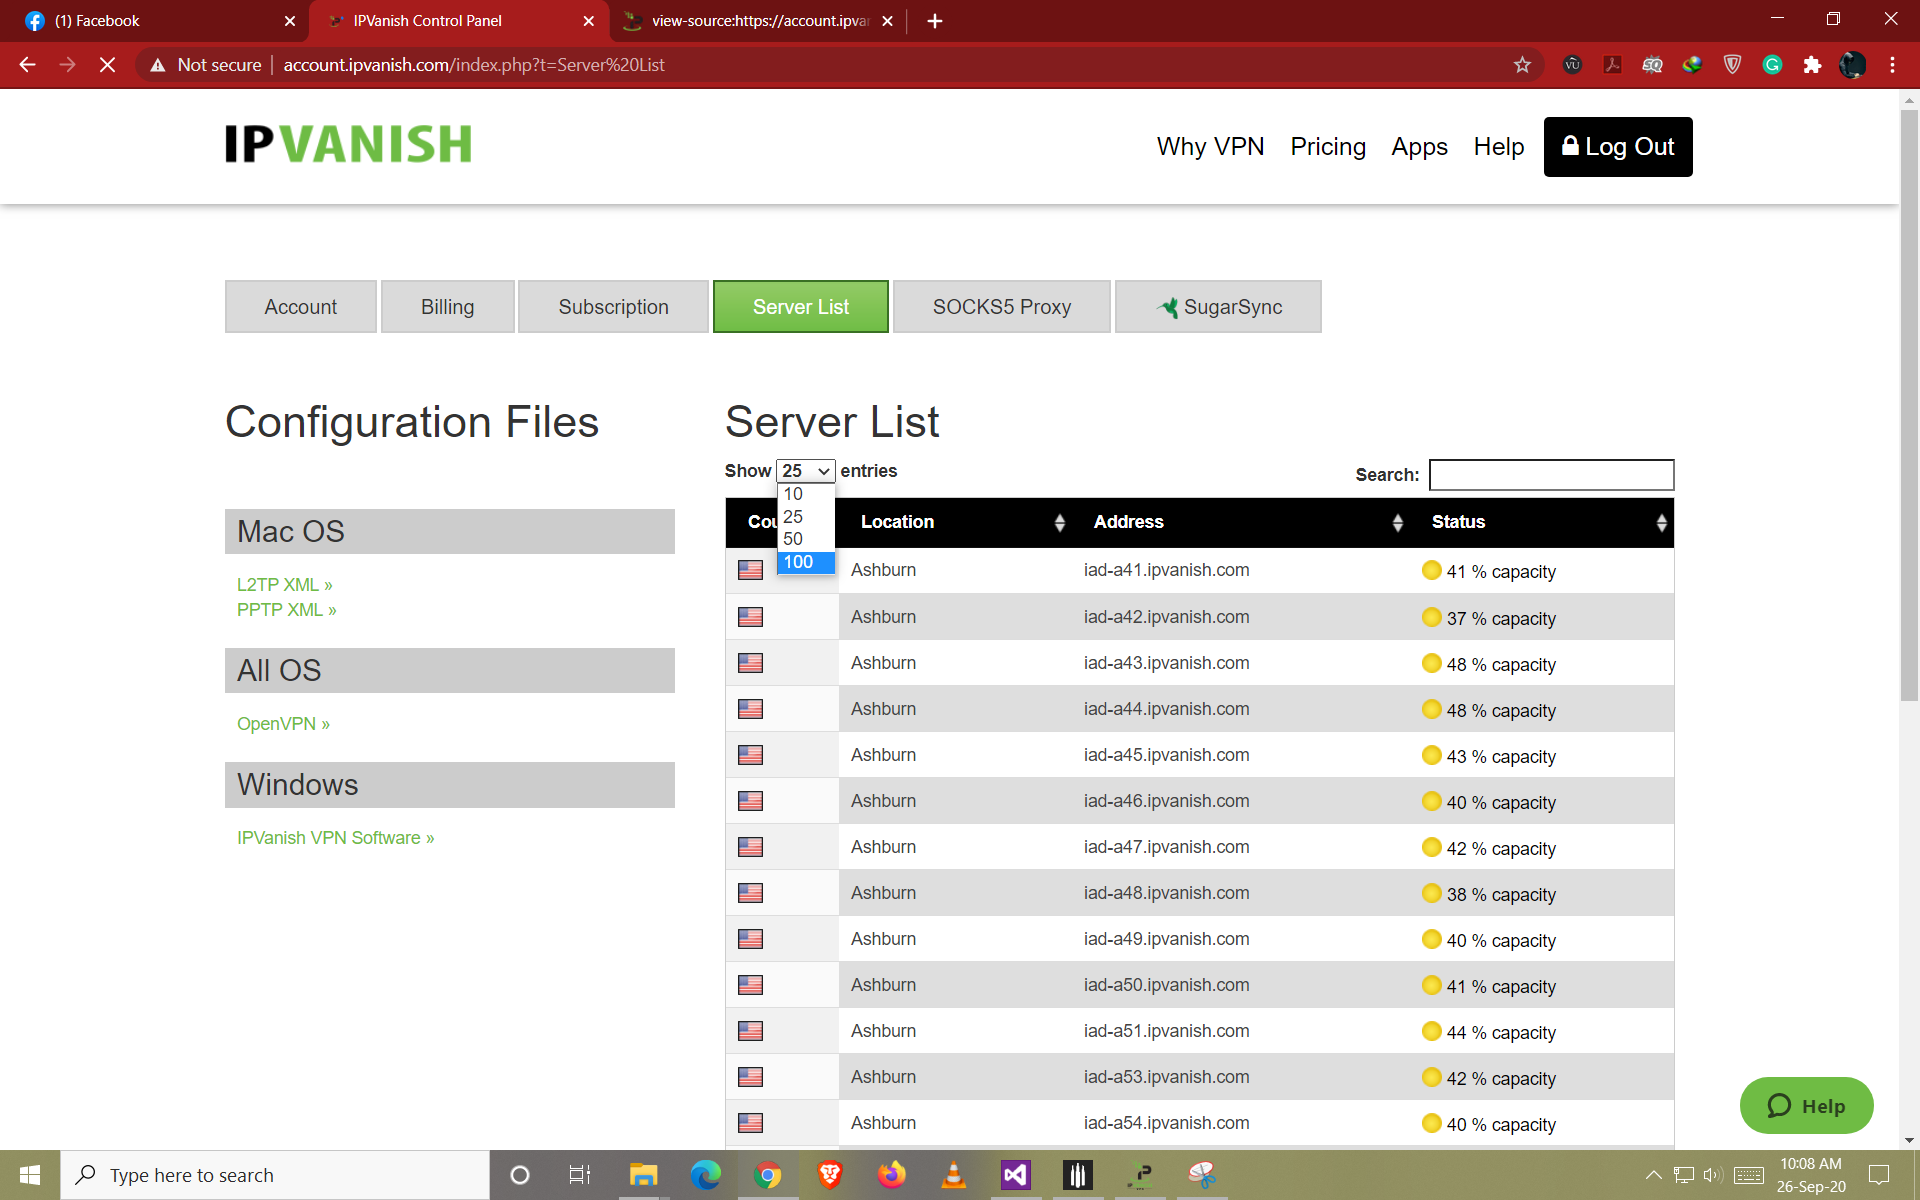Open the Help chat widget
Image resolution: width=1920 pixels, height=1200 pixels.
tap(1808, 1106)
